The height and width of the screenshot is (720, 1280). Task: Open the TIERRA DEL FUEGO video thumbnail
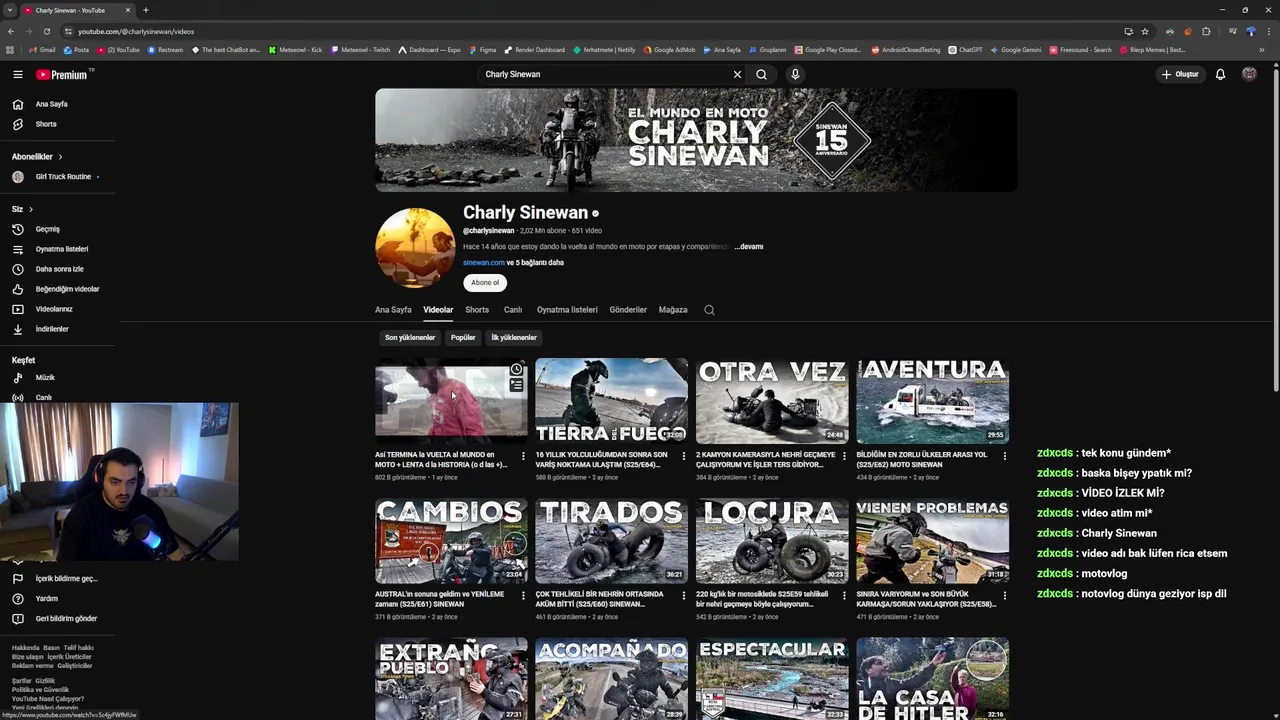point(611,401)
